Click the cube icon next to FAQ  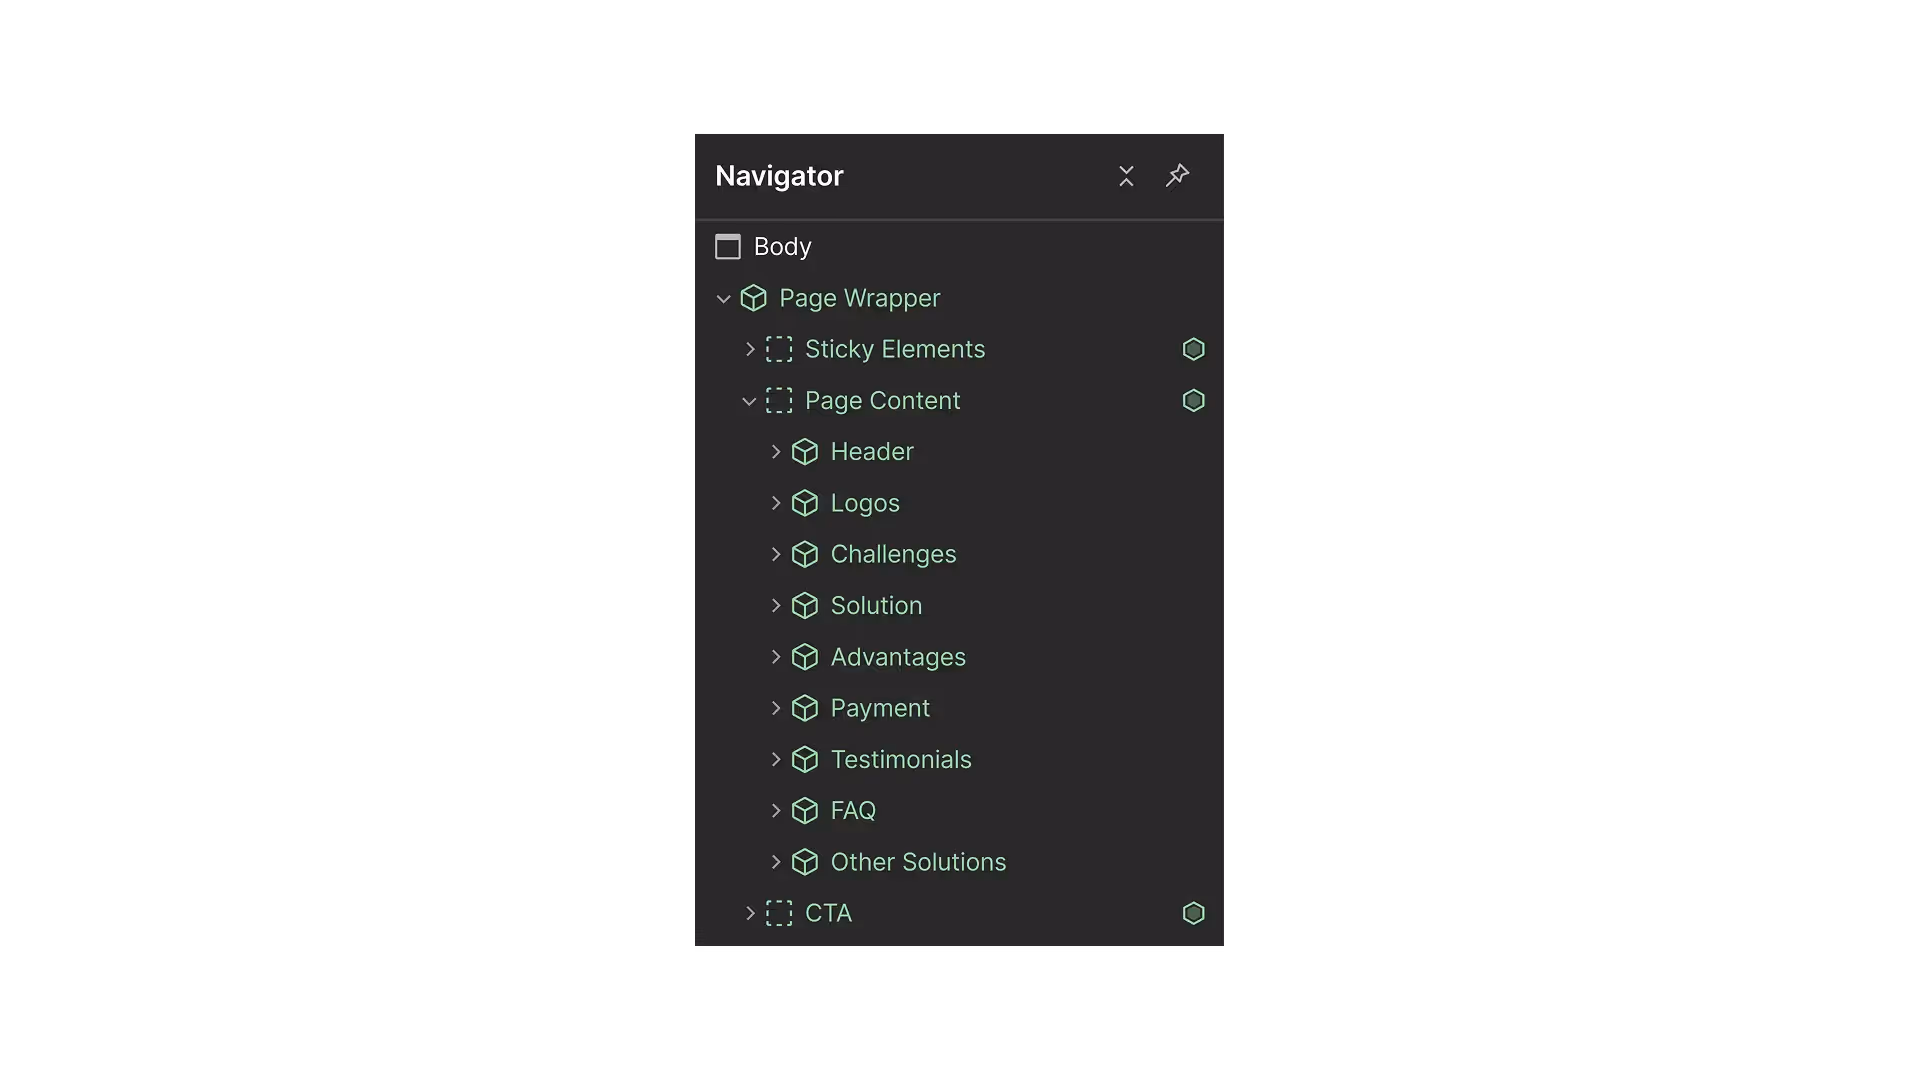tap(806, 811)
